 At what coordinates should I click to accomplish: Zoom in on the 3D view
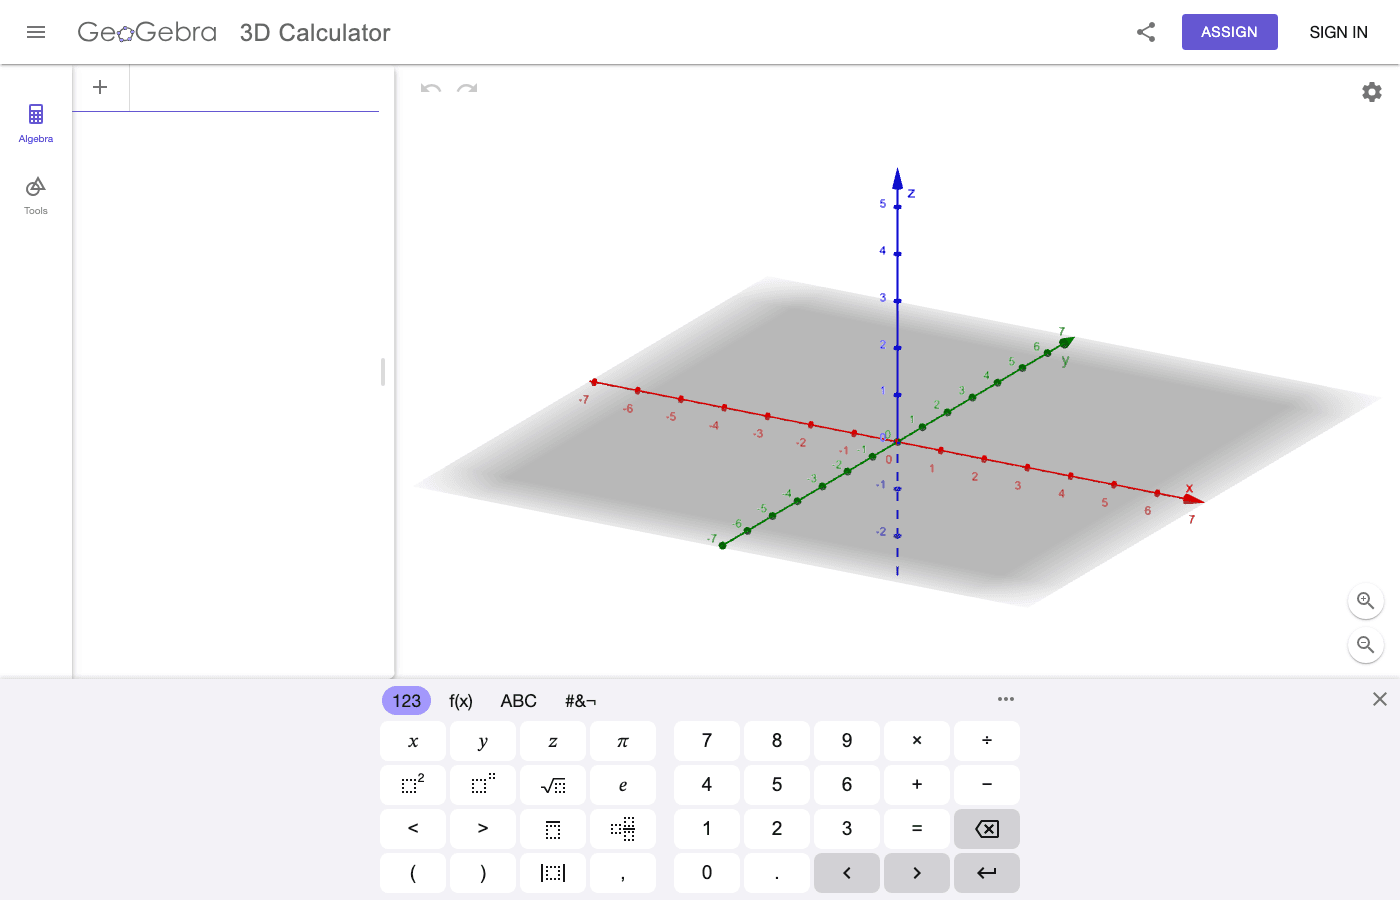[x=1366, y=601]
